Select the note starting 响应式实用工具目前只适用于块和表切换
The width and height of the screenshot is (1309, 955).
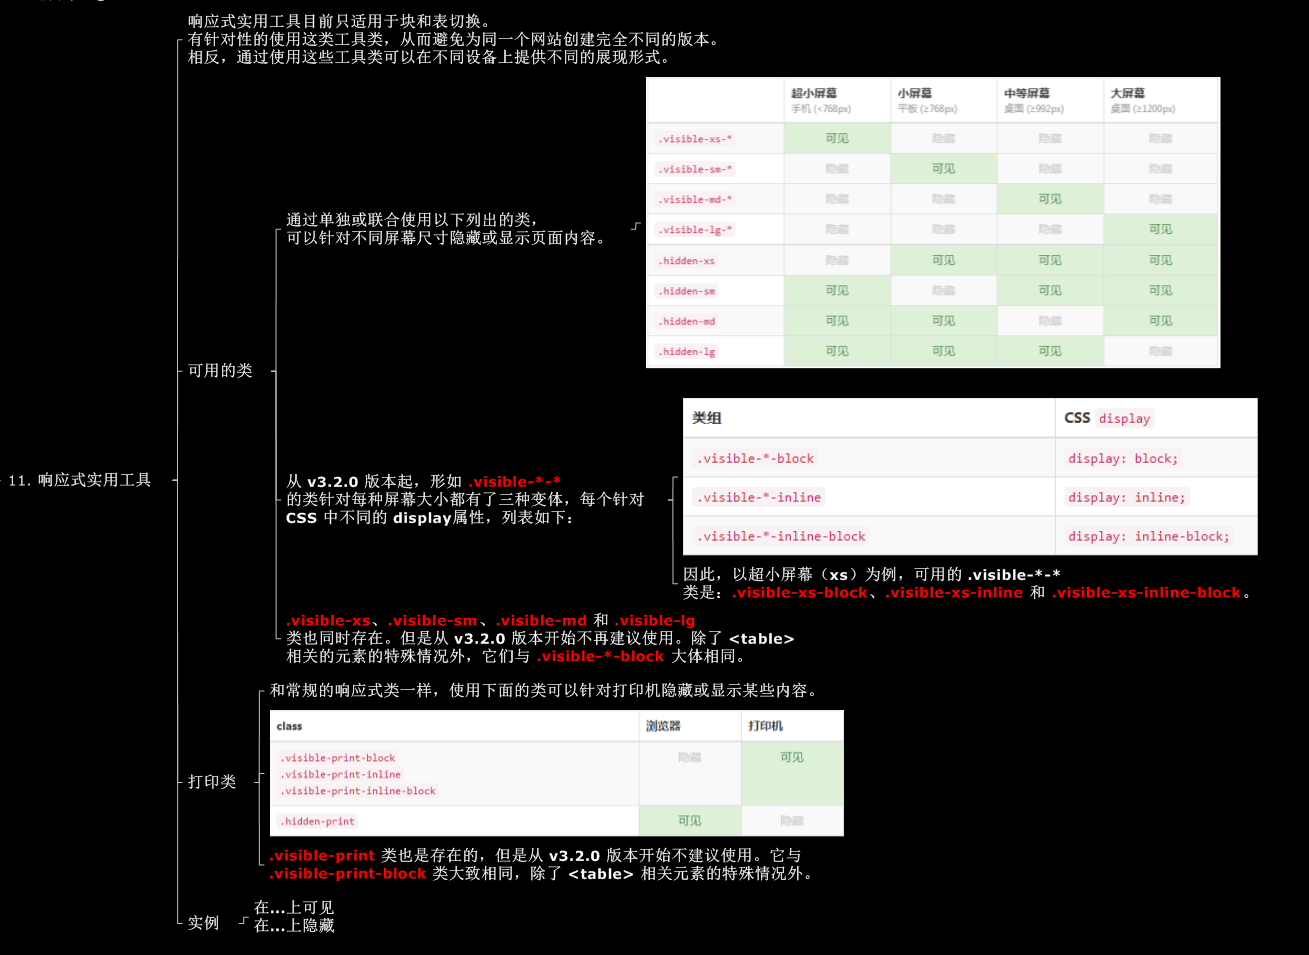(x=455, y=39)
